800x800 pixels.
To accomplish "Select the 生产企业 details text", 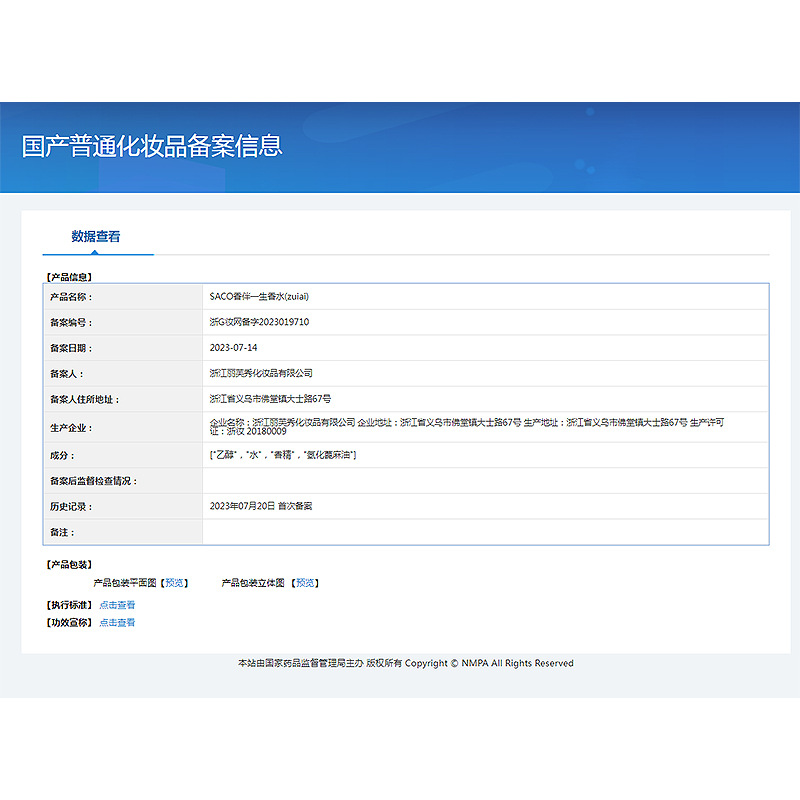I will (467, 427).
